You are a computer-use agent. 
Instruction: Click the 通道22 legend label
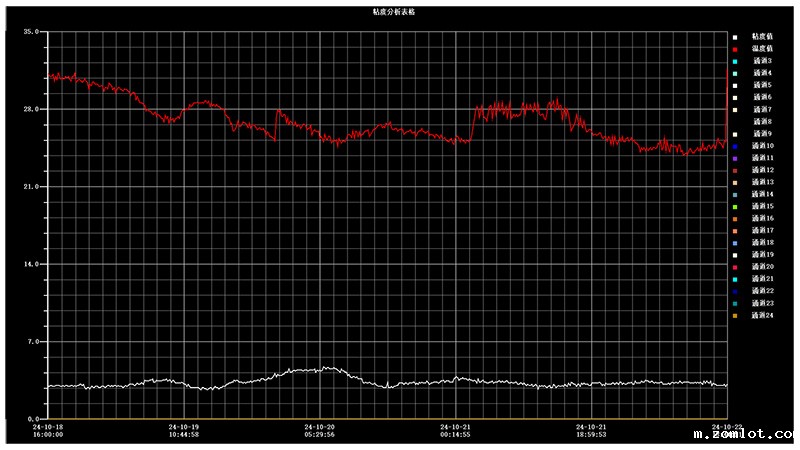(762, 291)
